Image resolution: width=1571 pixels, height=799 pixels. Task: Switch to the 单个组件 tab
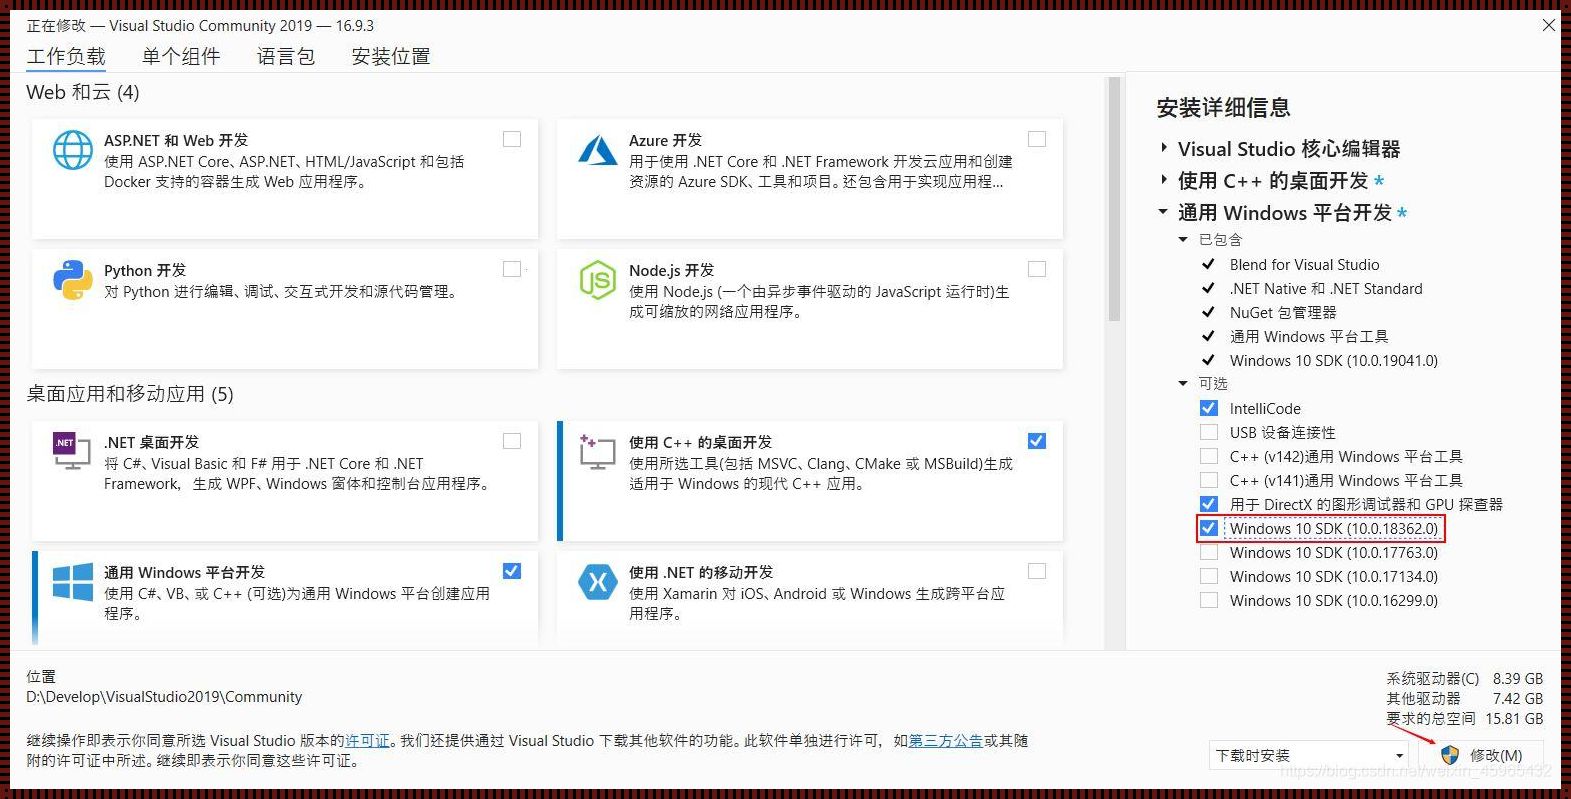click(x=181, y=57)
